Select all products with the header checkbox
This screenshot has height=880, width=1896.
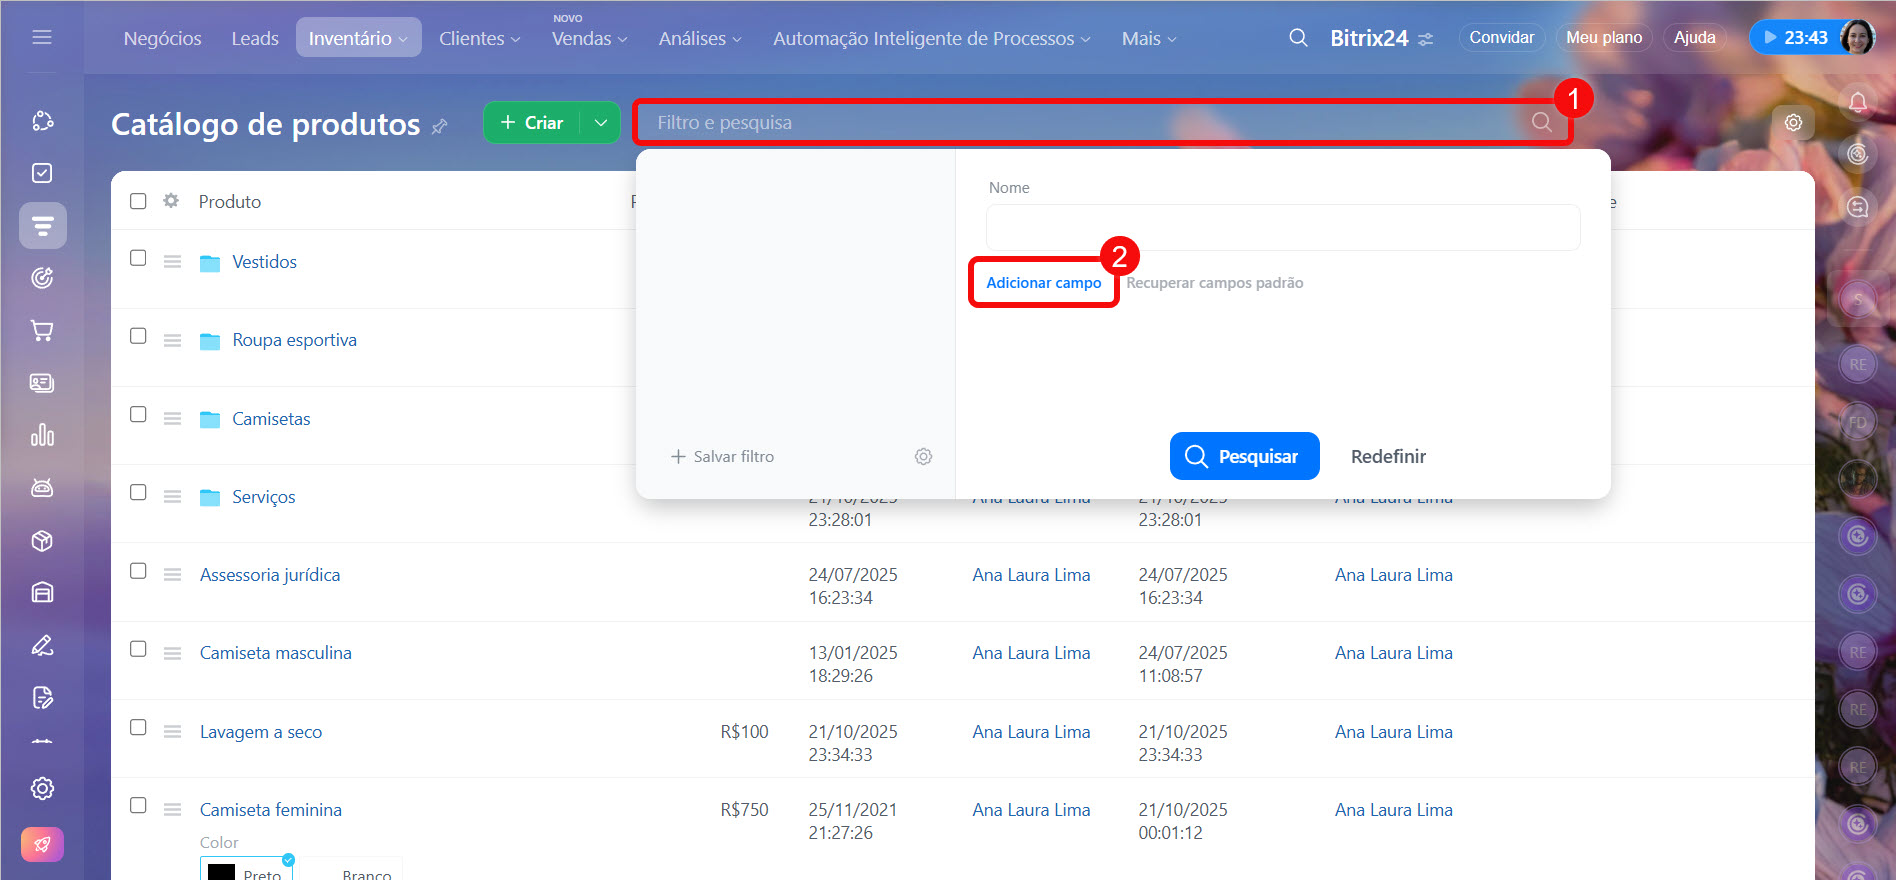pos(138,201)
